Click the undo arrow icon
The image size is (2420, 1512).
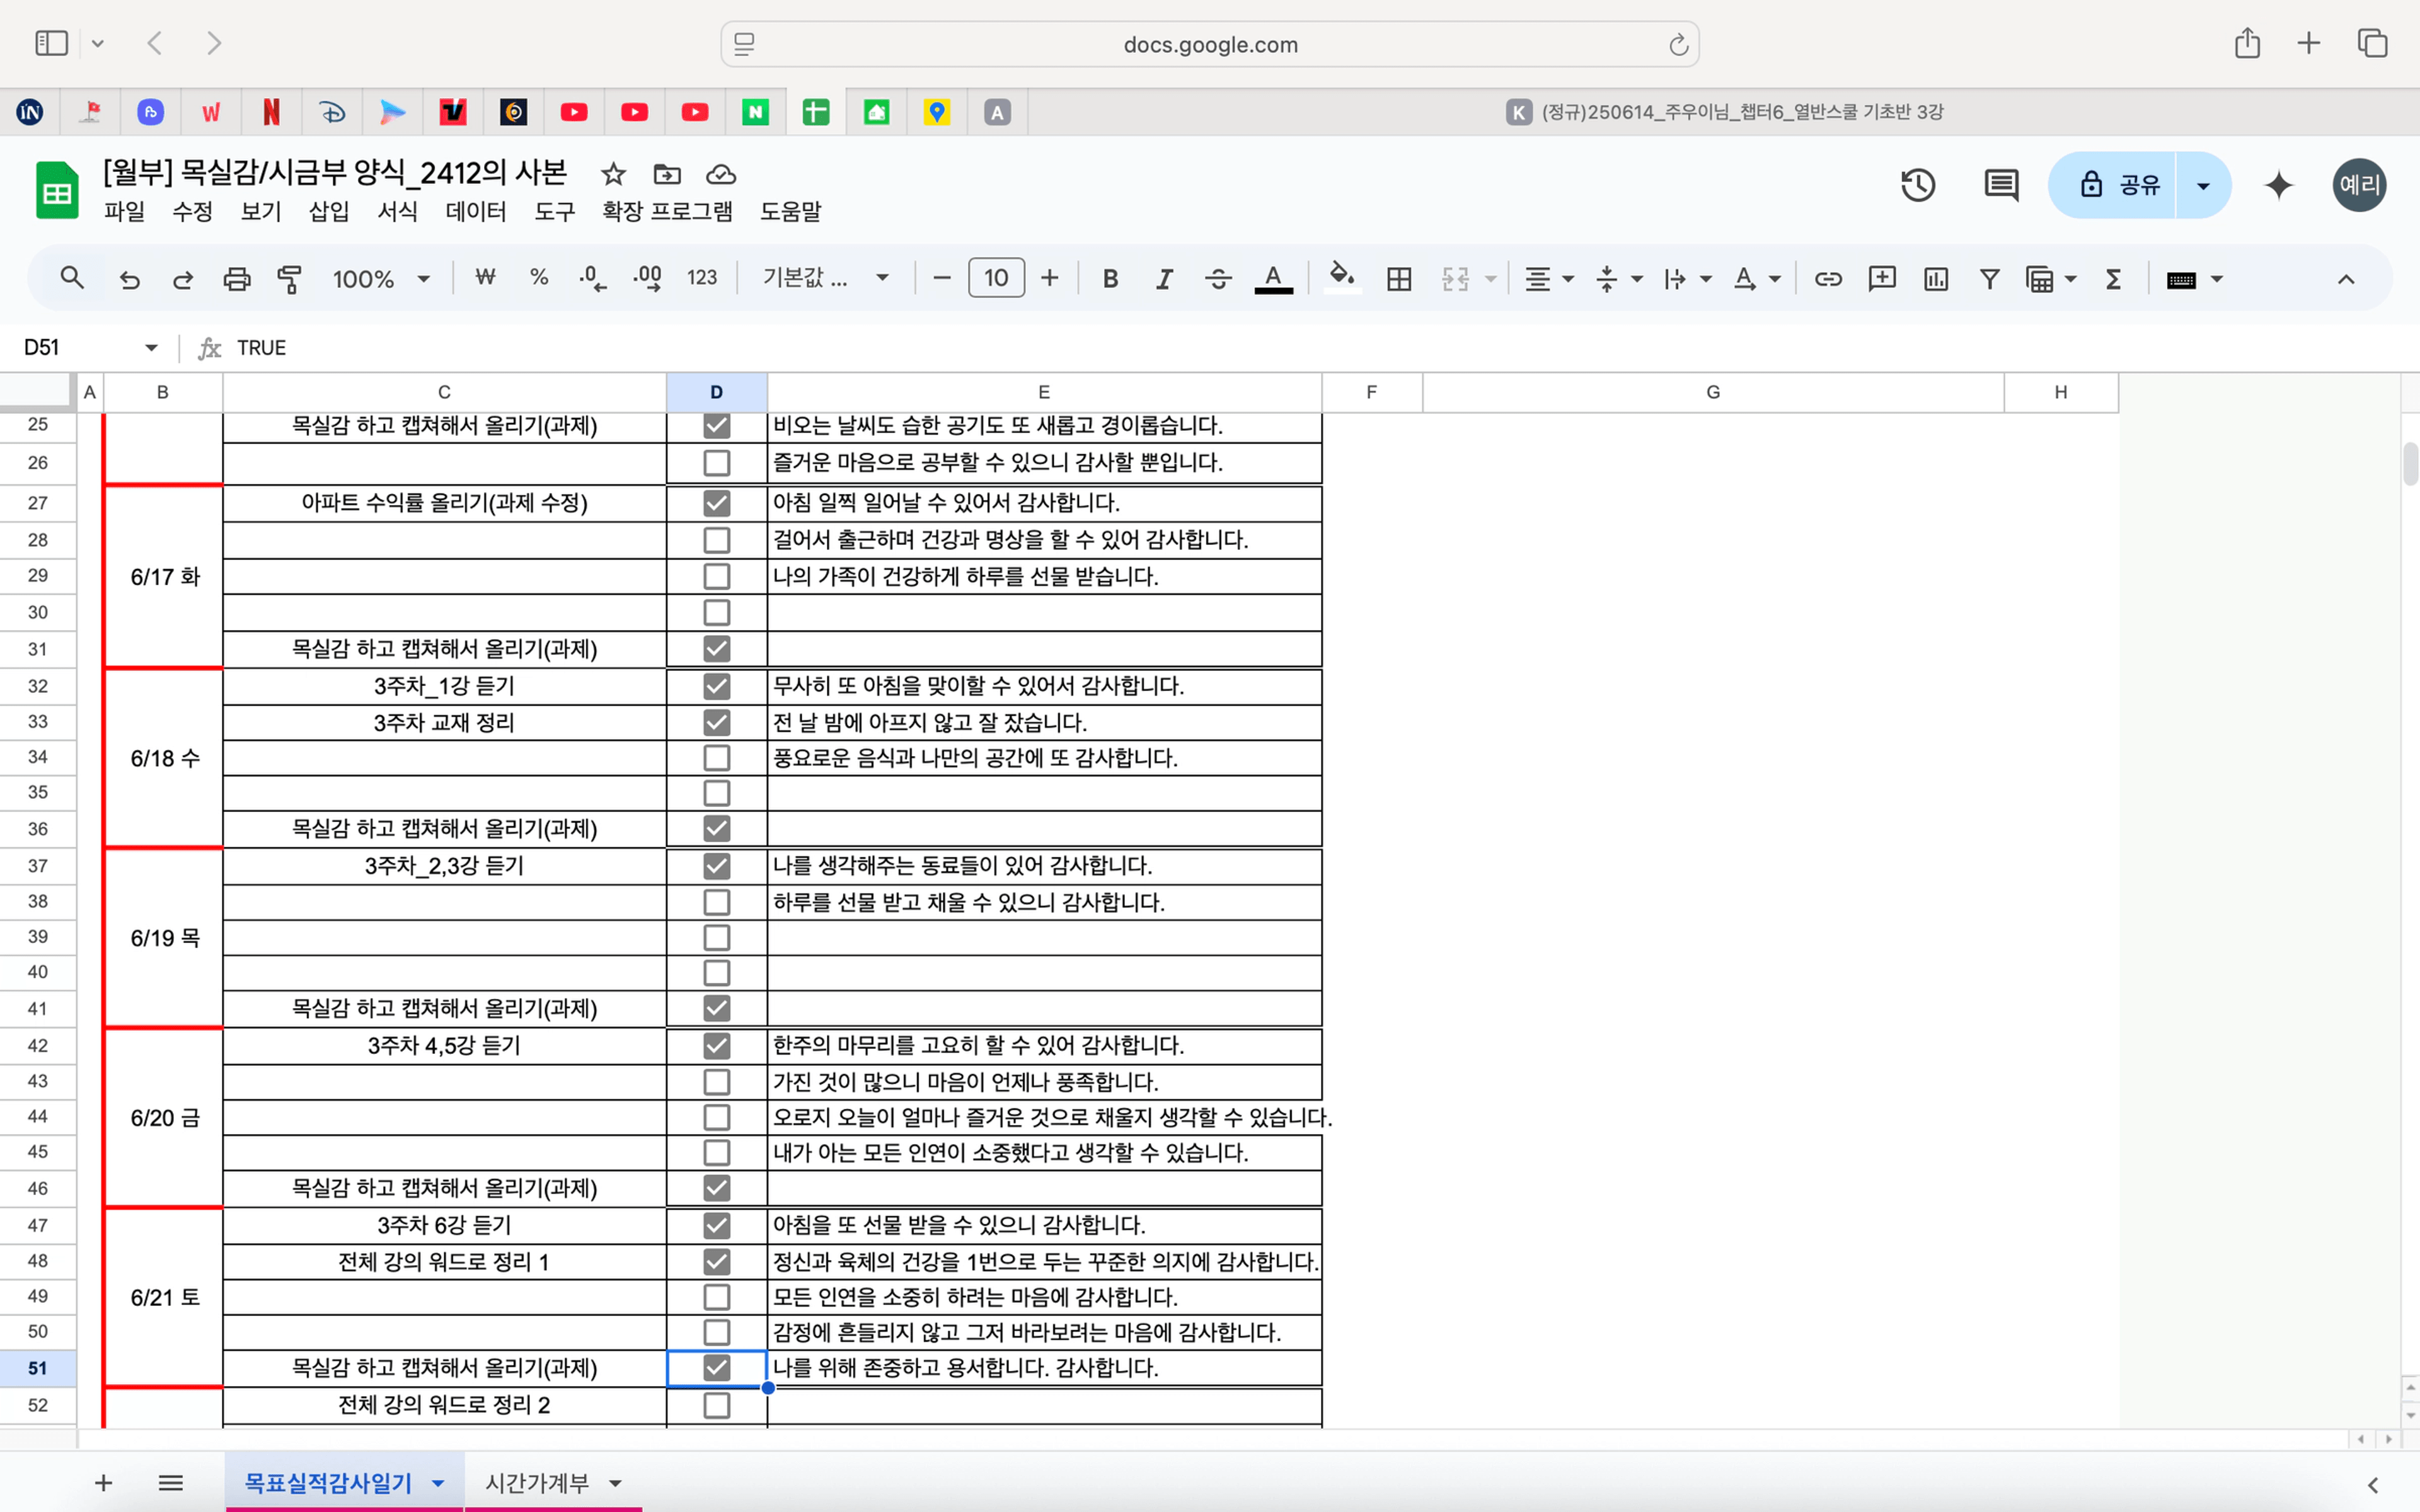click(130, 279)
